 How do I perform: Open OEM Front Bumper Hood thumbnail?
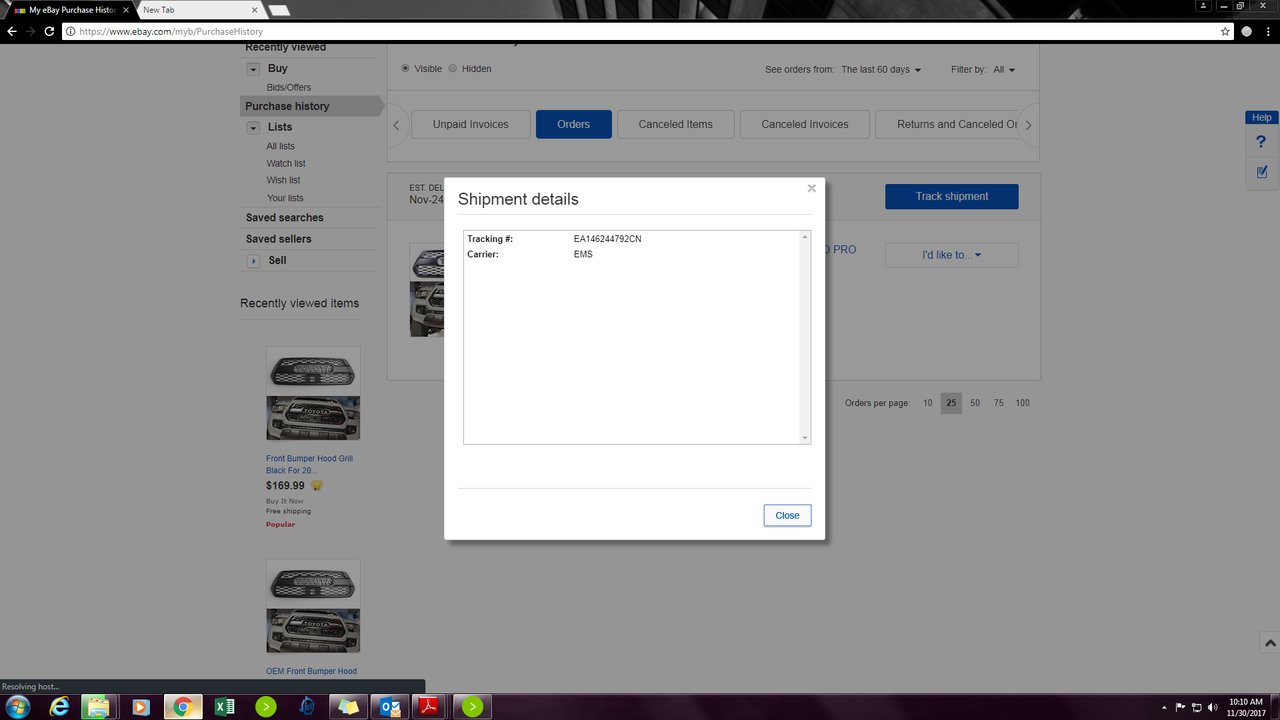(313, 606)
